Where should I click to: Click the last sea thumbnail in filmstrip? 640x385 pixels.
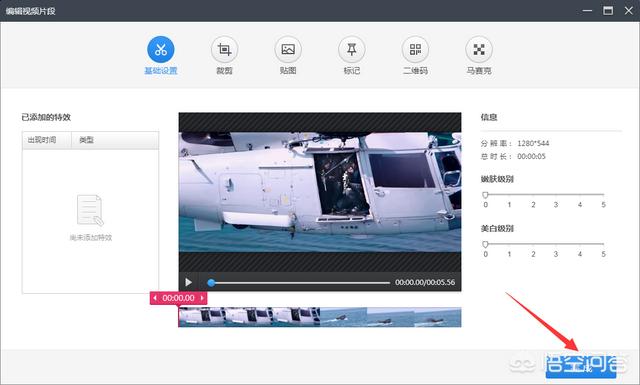pos(438,317)
